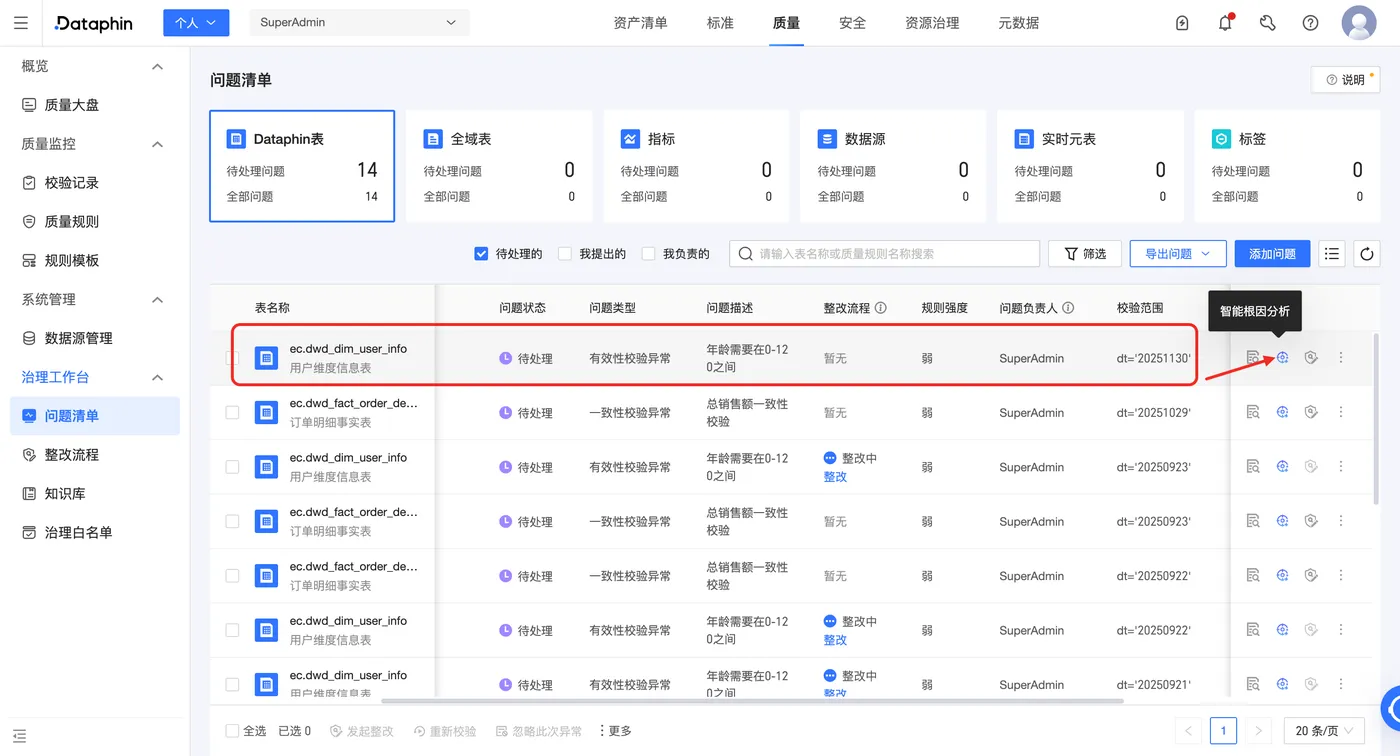Click the first action icon in the dt='20251130' row
This screenshot has height=756, width=1400.
[1253, 358]
